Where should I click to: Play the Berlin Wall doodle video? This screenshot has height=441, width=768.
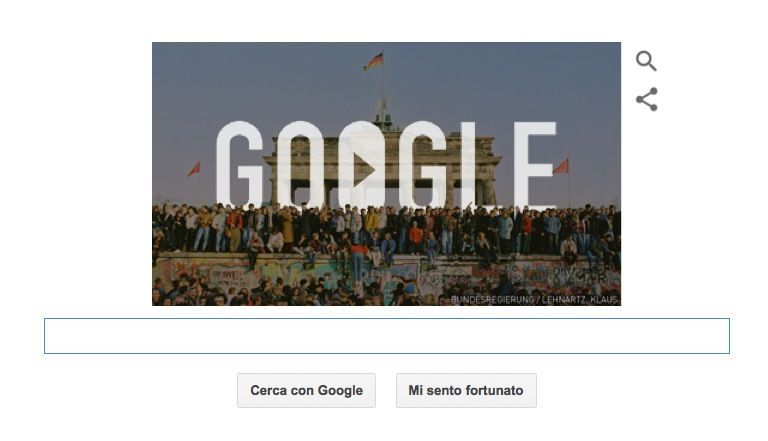pyautogui.click(x=363, y=170)
